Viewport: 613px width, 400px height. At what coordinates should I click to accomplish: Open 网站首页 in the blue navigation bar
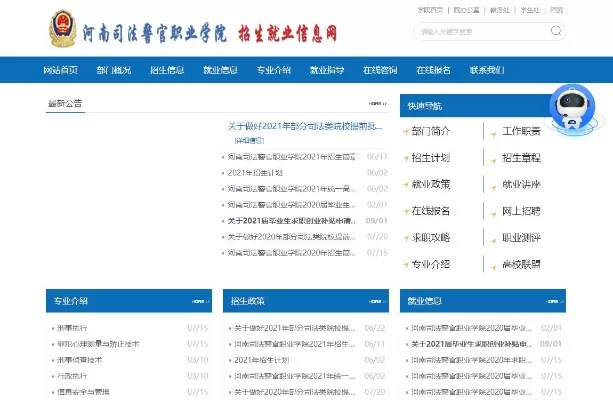pos(61,70)
